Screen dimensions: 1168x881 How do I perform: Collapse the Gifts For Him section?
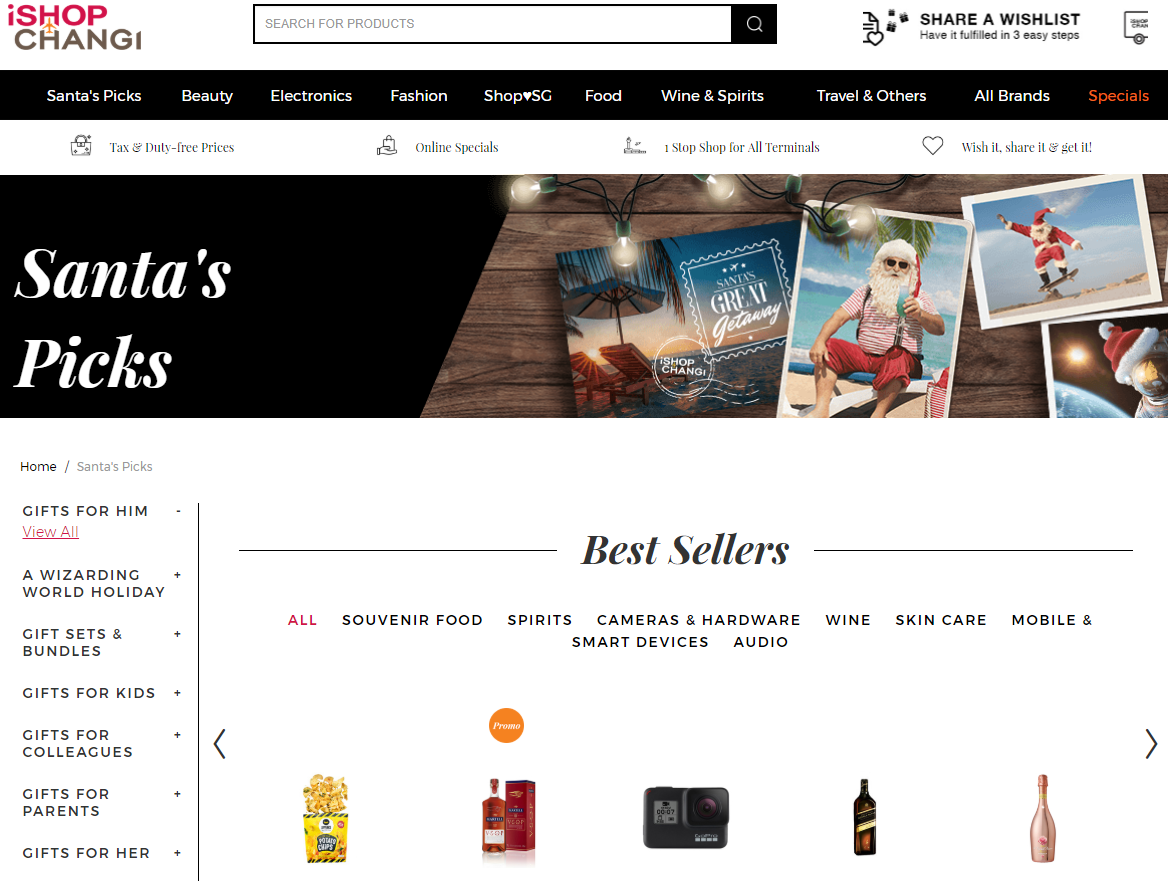[x=178, y=511]
